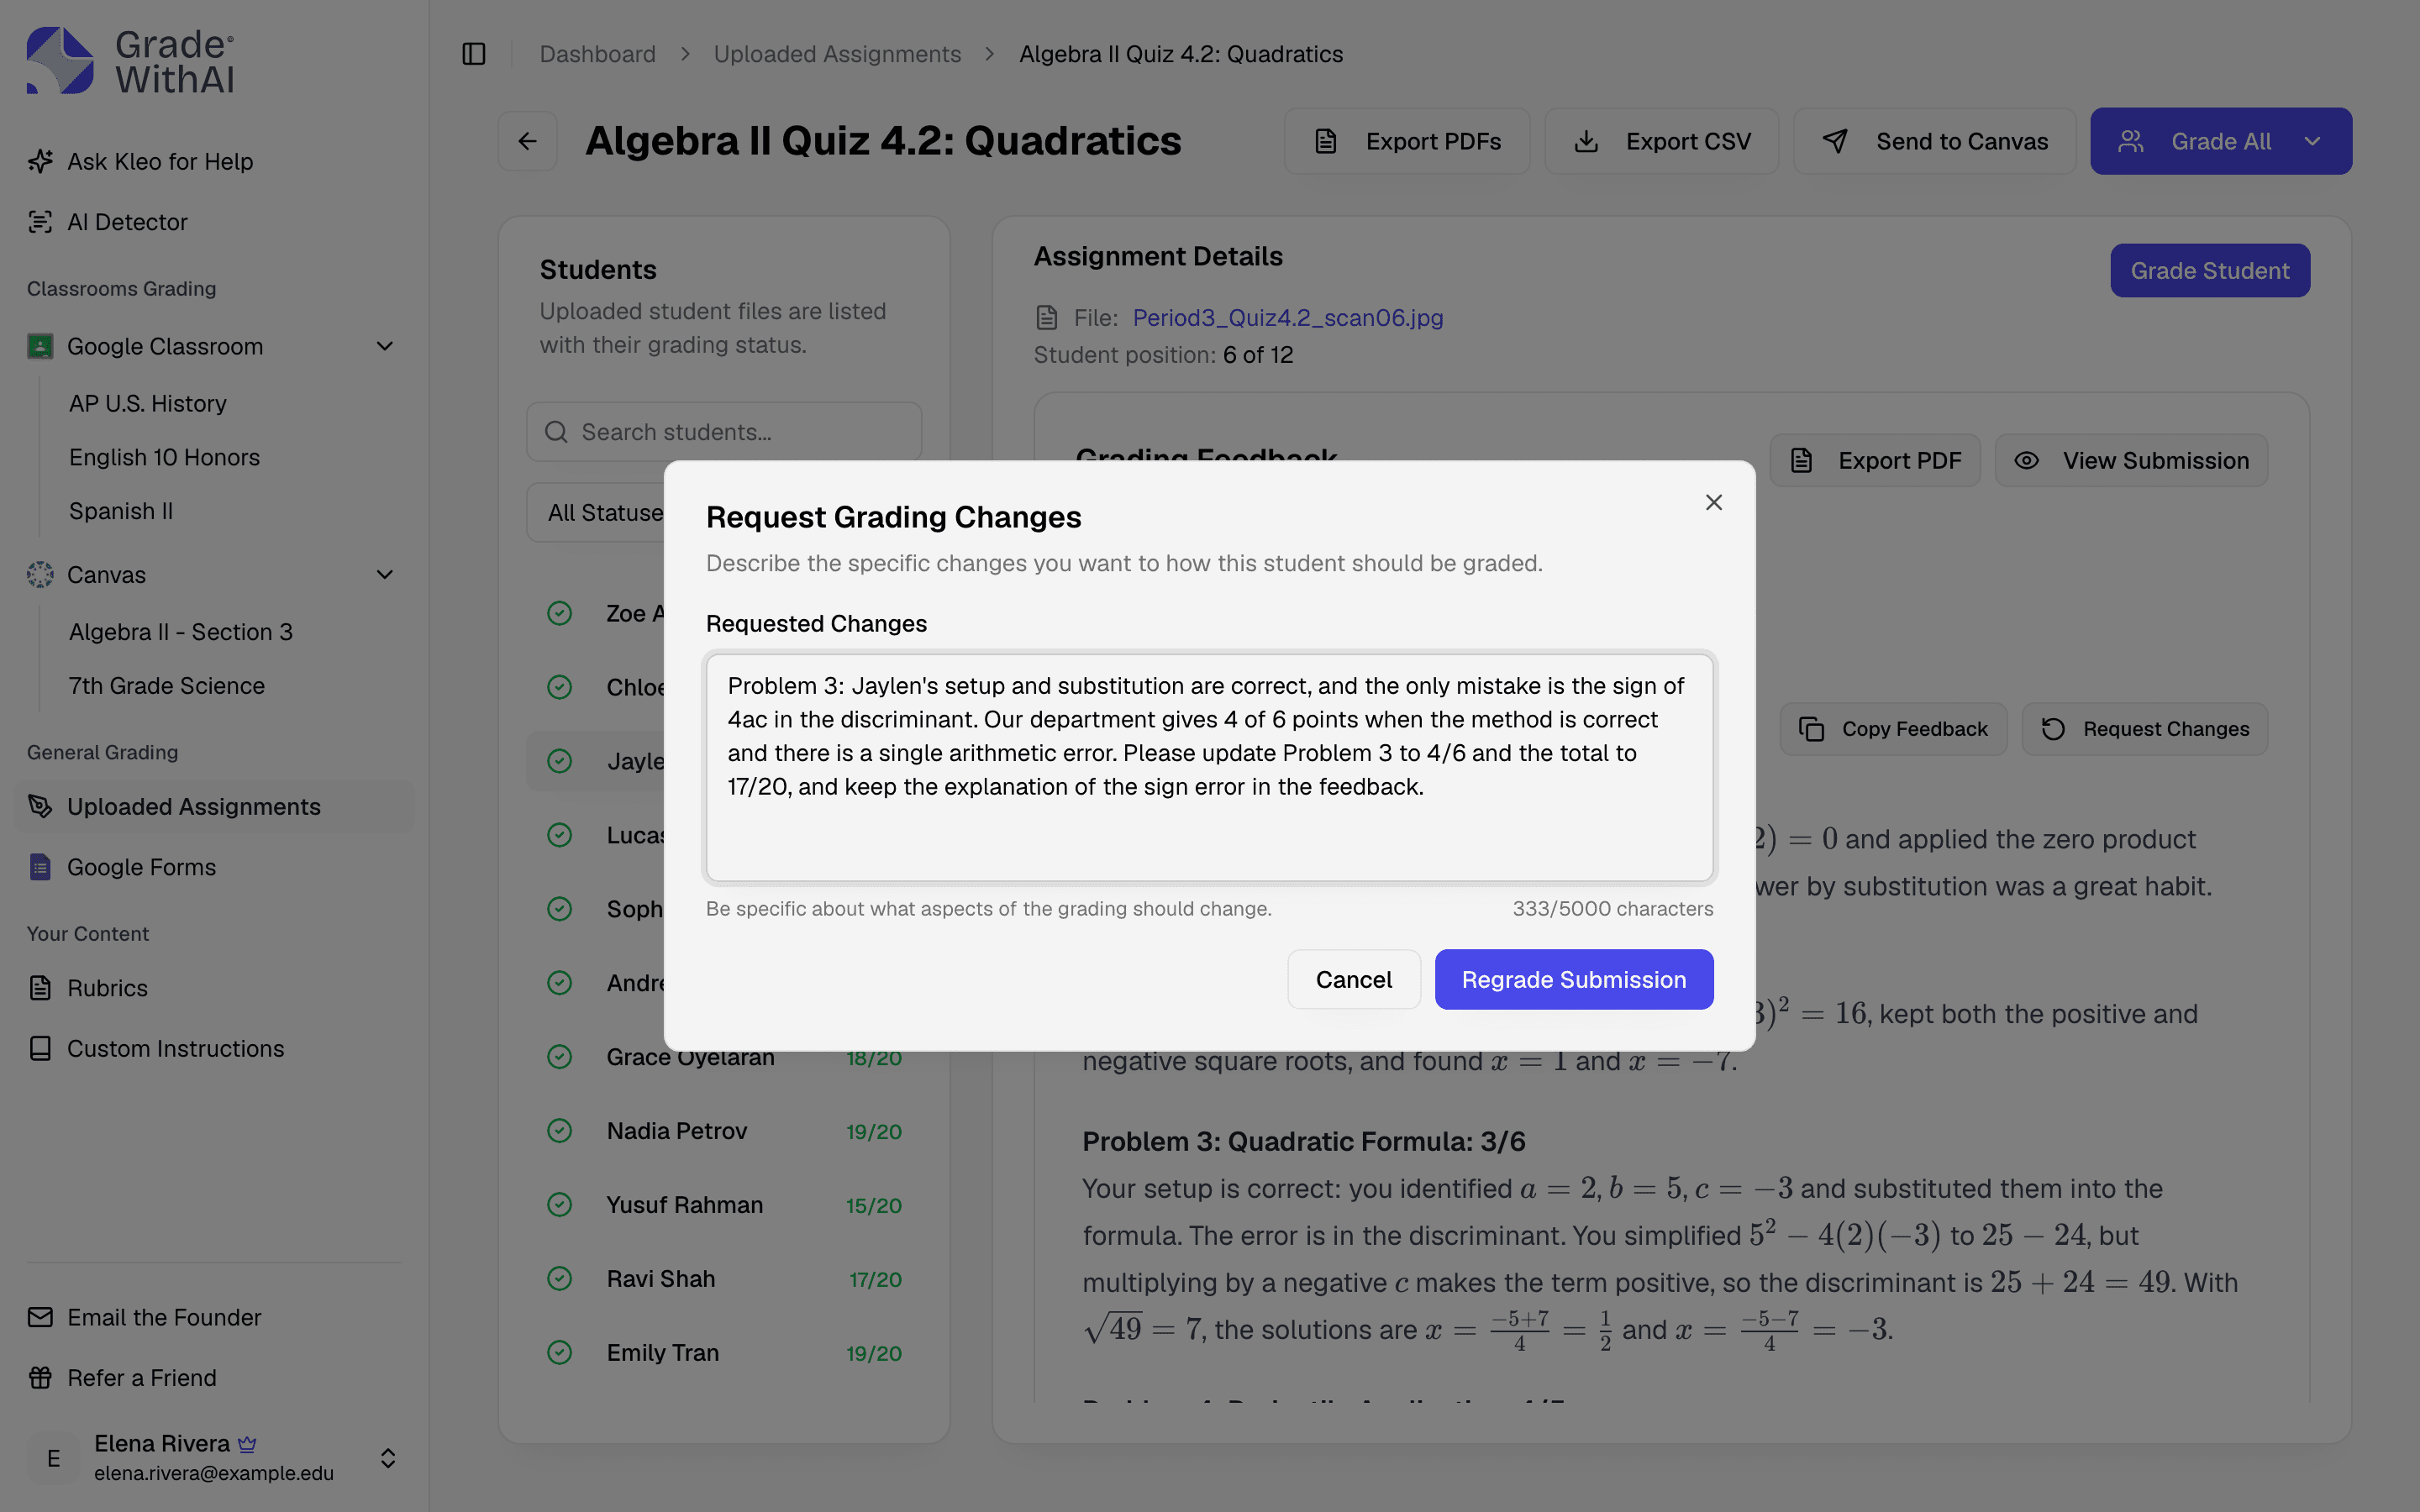This screenshot has height=1512, width=2420.
Task: Click the back arrow button
Action: tap(528, 141)
